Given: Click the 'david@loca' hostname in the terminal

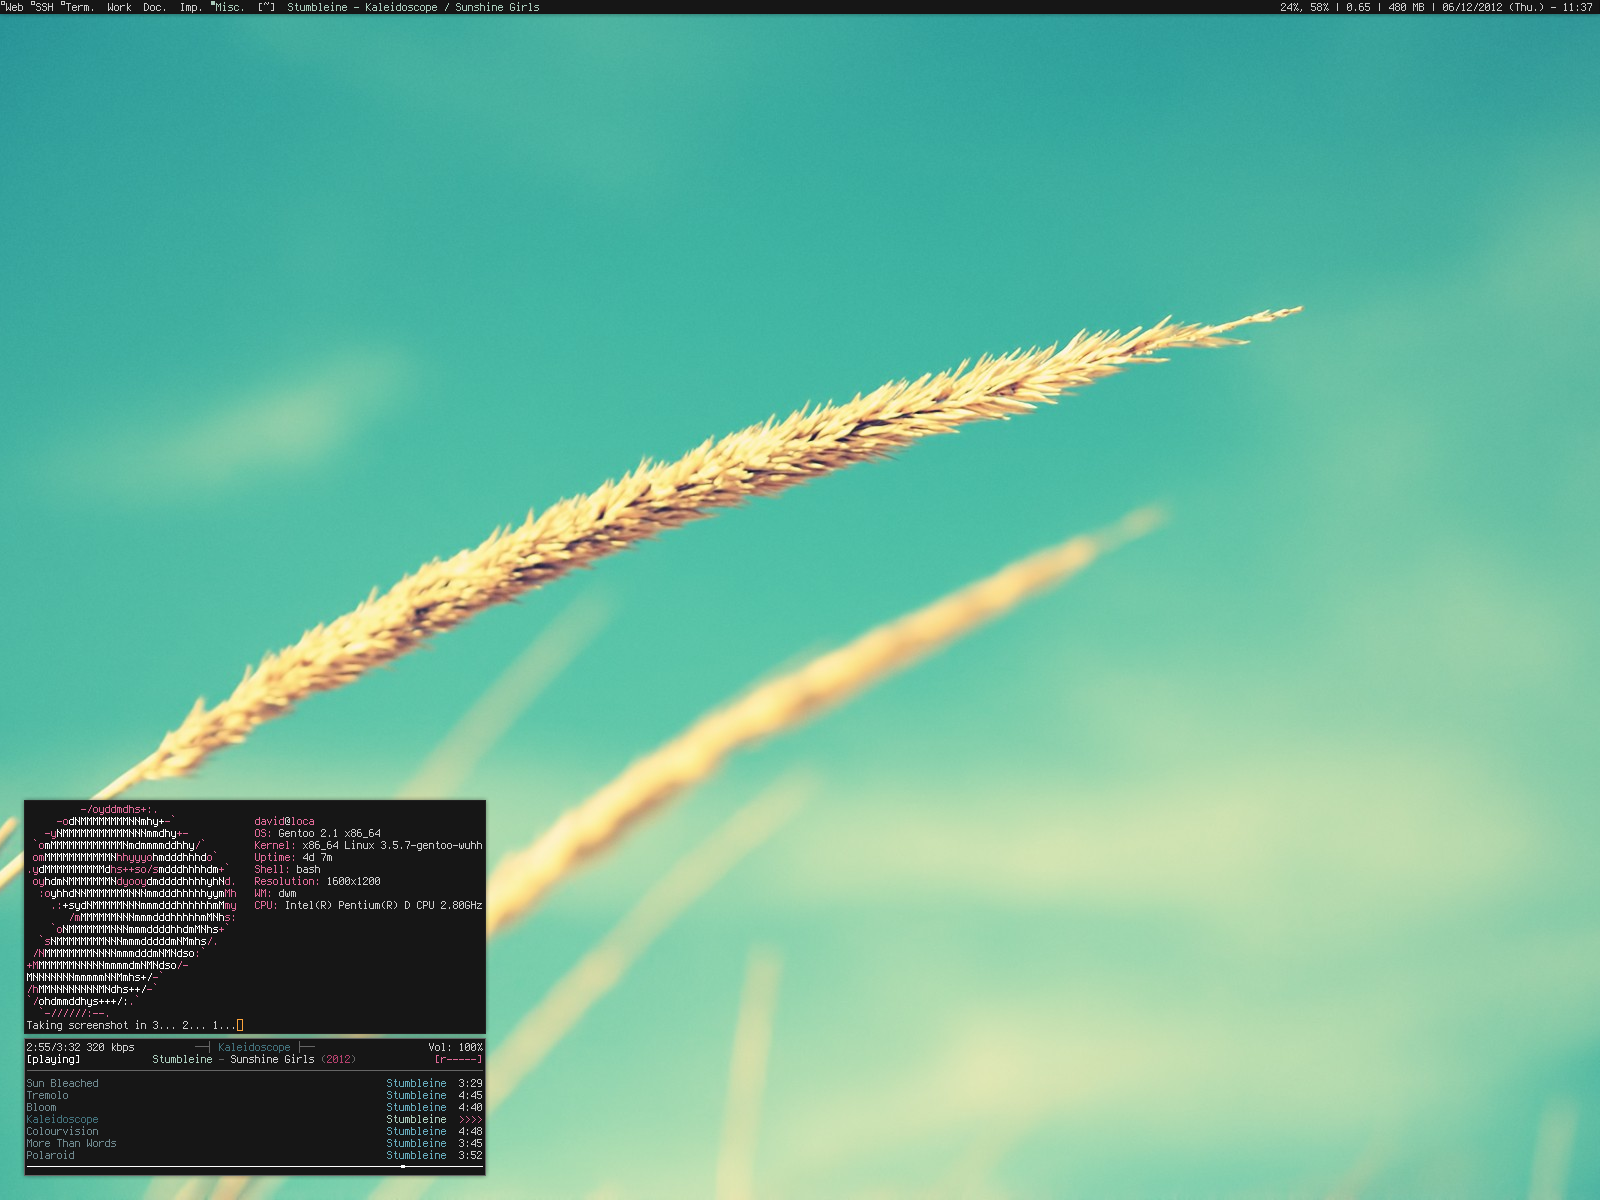Looking at the screenshot, I should click(x=284, y=821).
